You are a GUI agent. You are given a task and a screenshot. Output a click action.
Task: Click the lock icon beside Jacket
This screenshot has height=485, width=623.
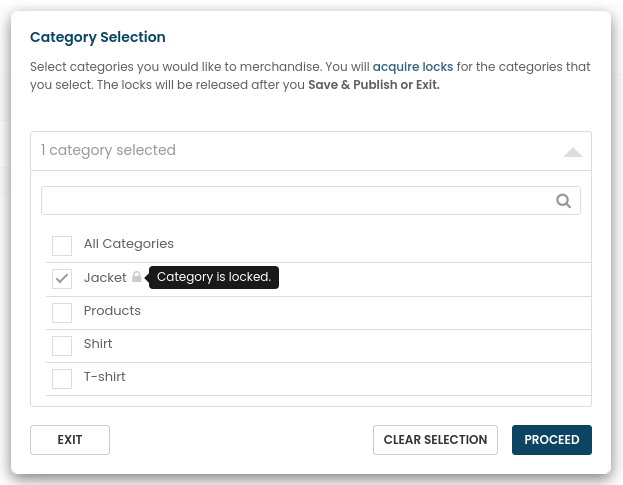tap(137, 276)
